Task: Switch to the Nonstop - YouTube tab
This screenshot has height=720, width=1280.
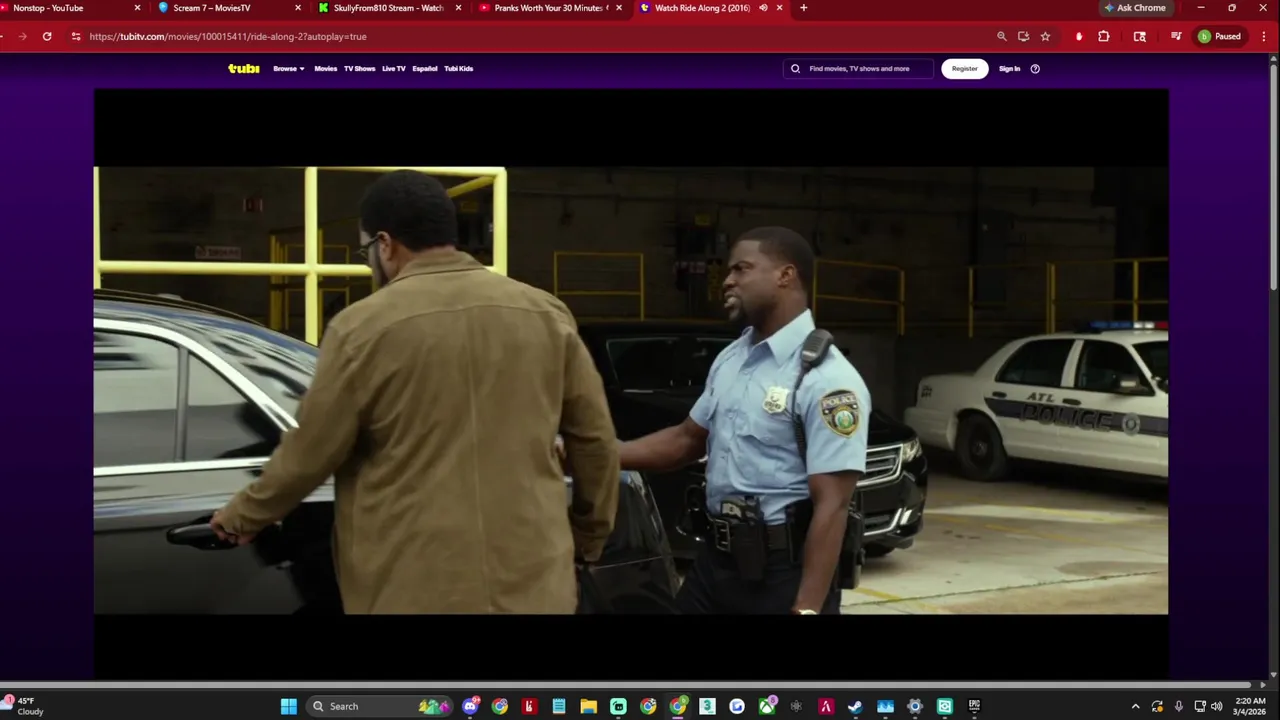Action: (x=66, y=8)
